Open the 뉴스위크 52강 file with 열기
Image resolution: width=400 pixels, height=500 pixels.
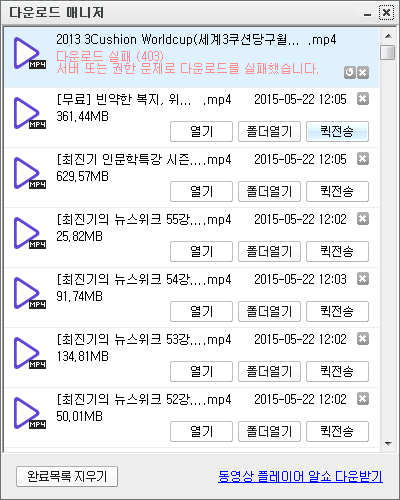201,432
